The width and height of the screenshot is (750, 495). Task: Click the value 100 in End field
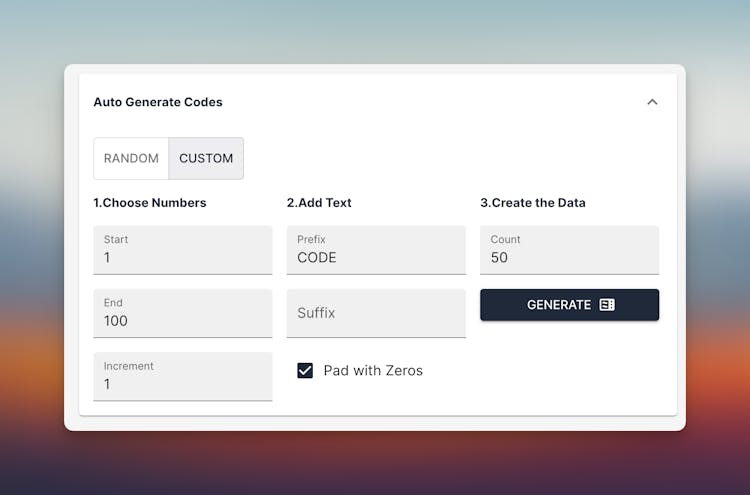116,321
